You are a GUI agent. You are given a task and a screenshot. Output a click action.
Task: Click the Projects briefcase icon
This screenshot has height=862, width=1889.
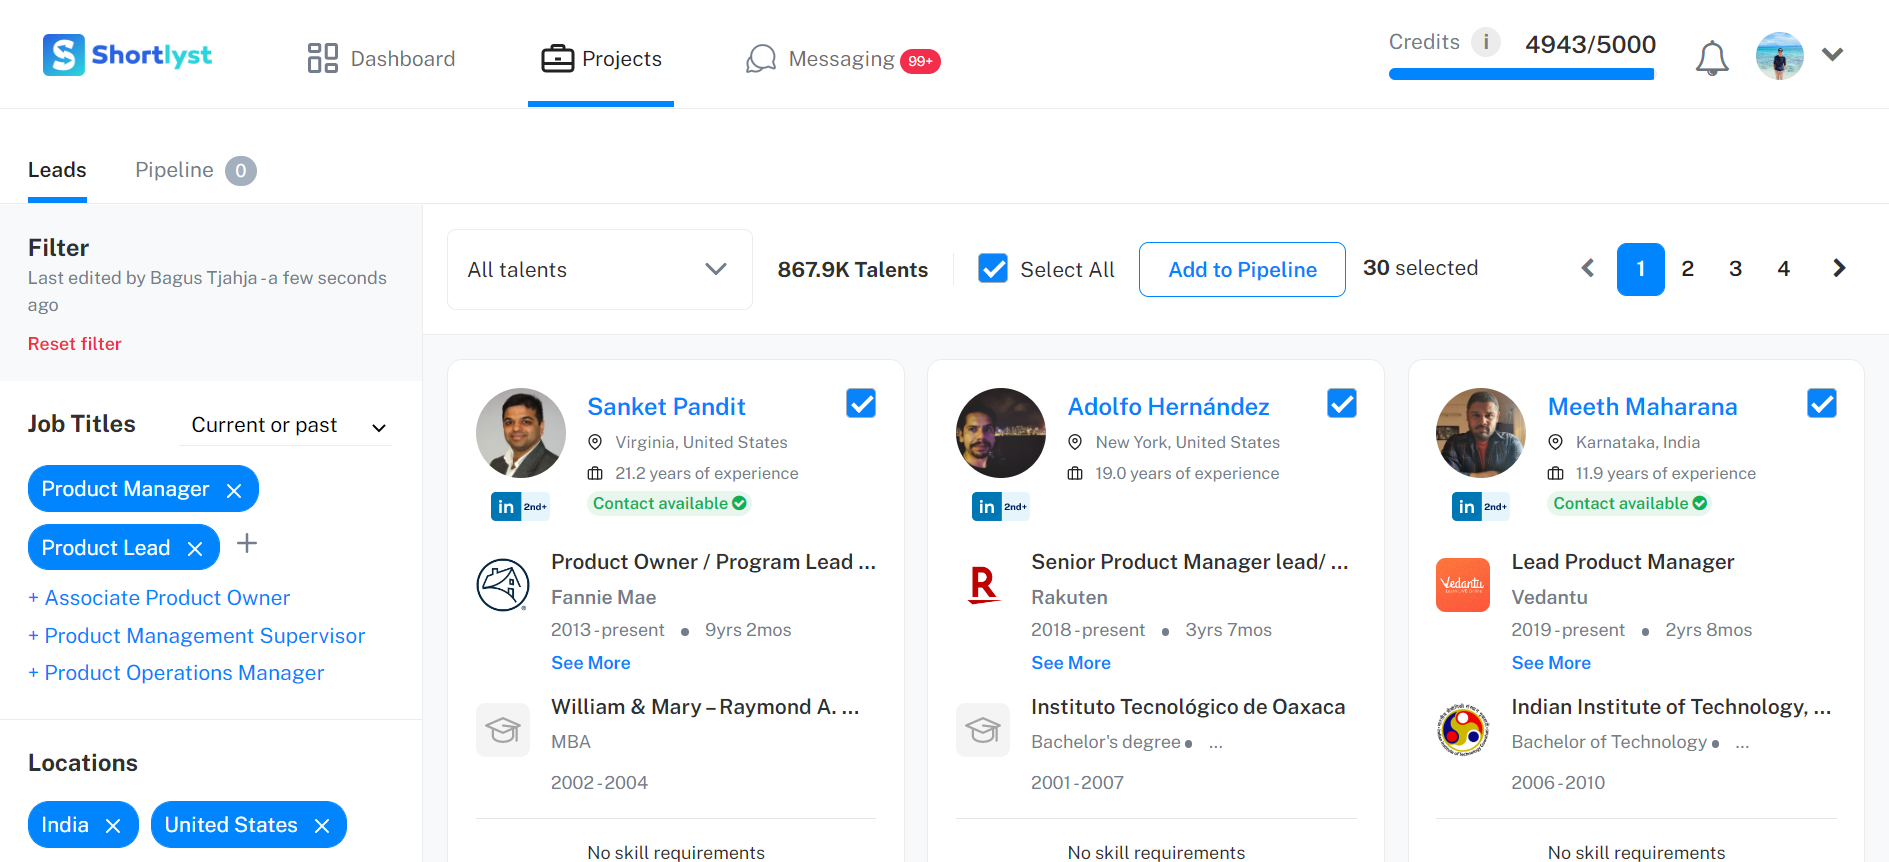[557, 59]
